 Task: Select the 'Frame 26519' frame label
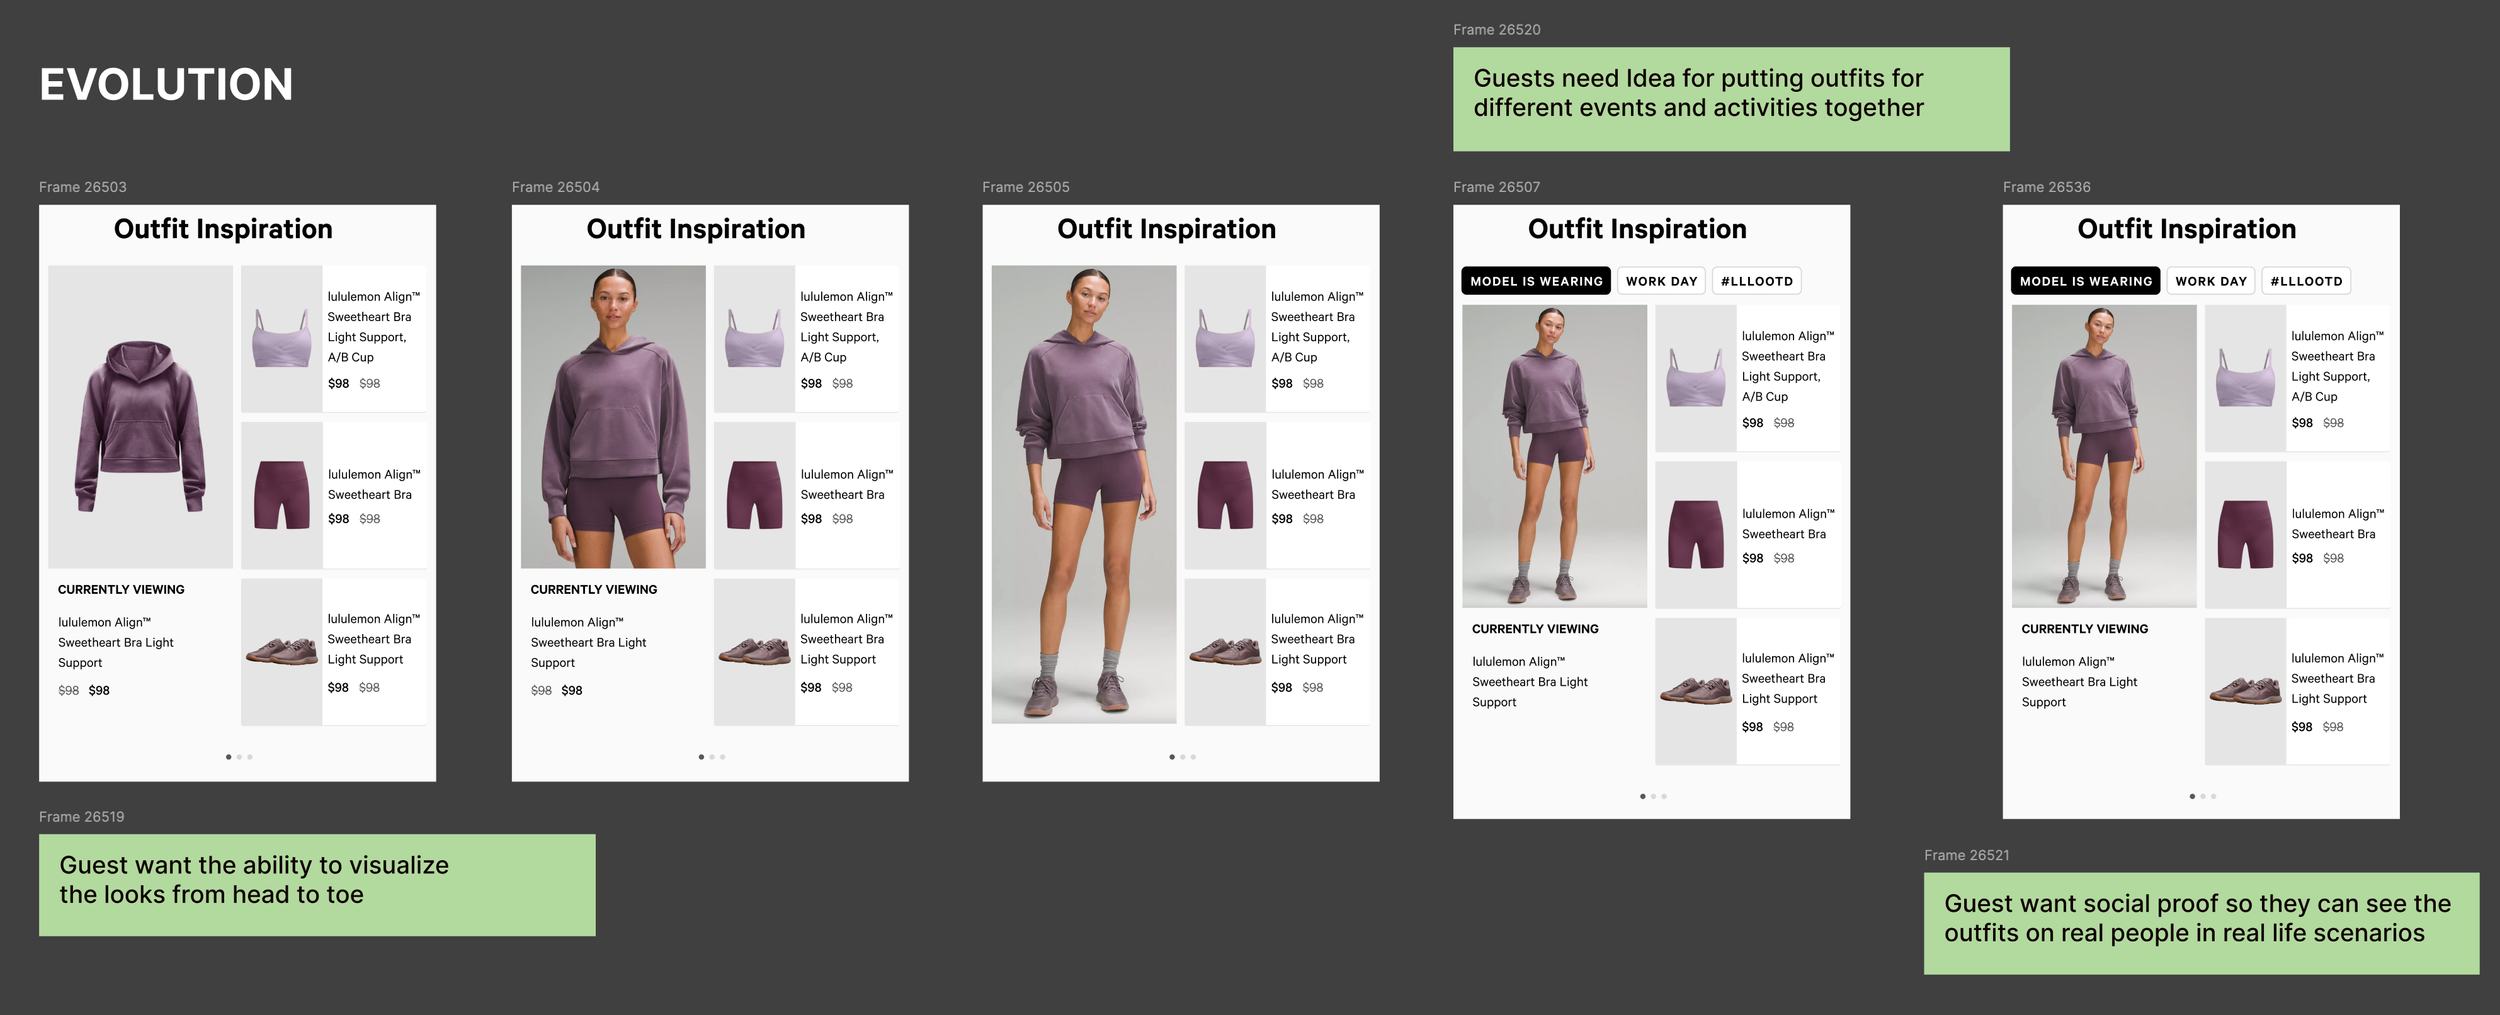[82, 817]
